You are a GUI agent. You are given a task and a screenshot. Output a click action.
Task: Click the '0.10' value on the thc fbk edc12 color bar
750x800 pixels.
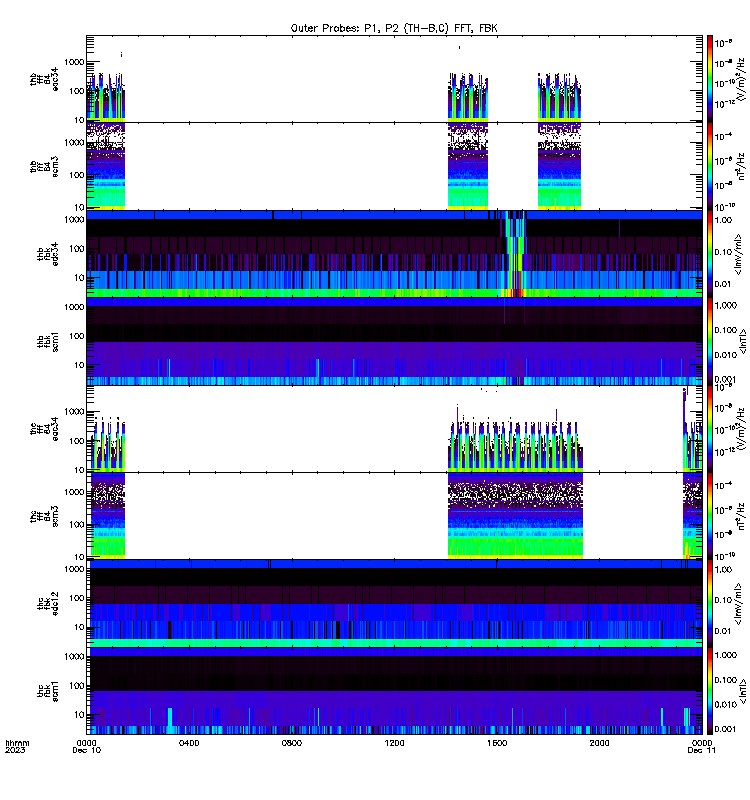tap(723, 601)
